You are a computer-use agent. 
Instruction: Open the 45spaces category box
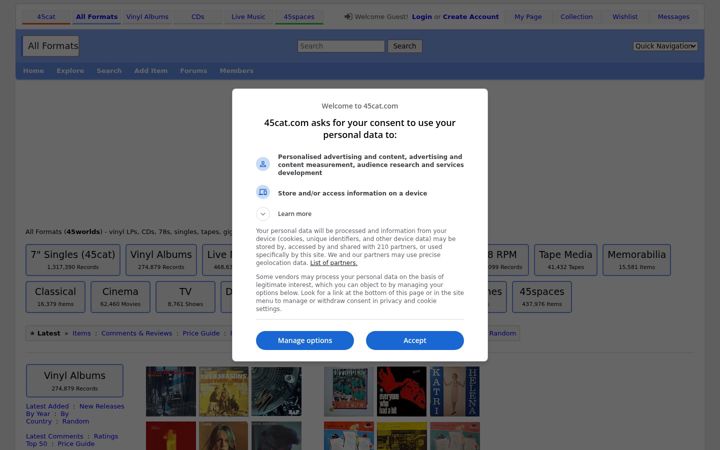tap(542, 297)
